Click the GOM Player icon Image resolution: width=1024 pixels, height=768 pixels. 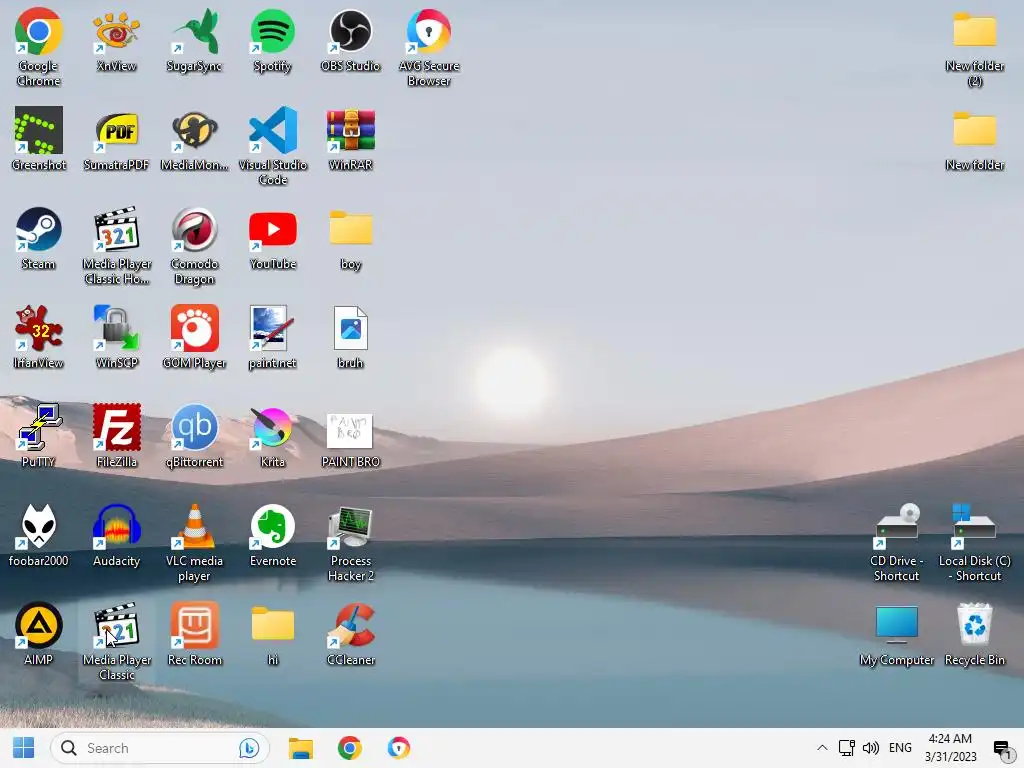[195, 328]
